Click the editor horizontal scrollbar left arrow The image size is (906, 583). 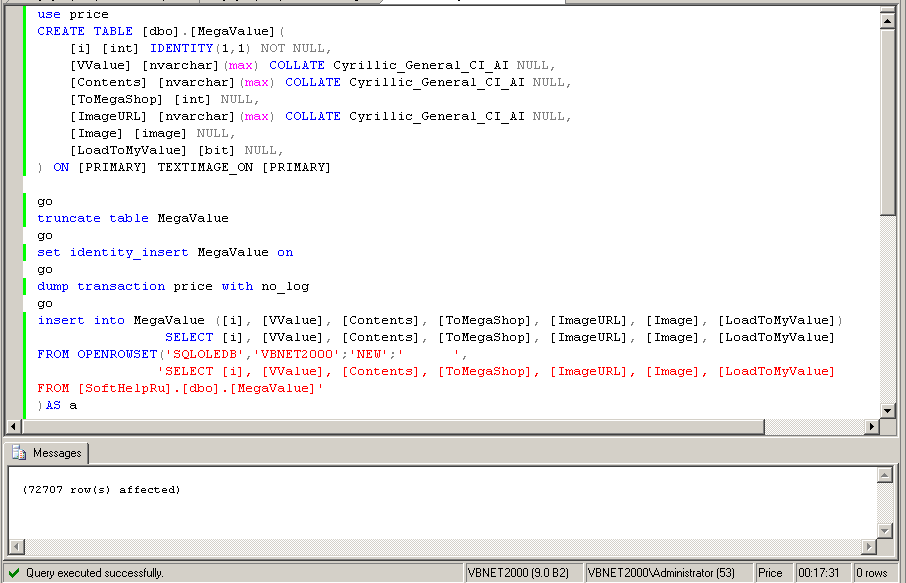13,427
